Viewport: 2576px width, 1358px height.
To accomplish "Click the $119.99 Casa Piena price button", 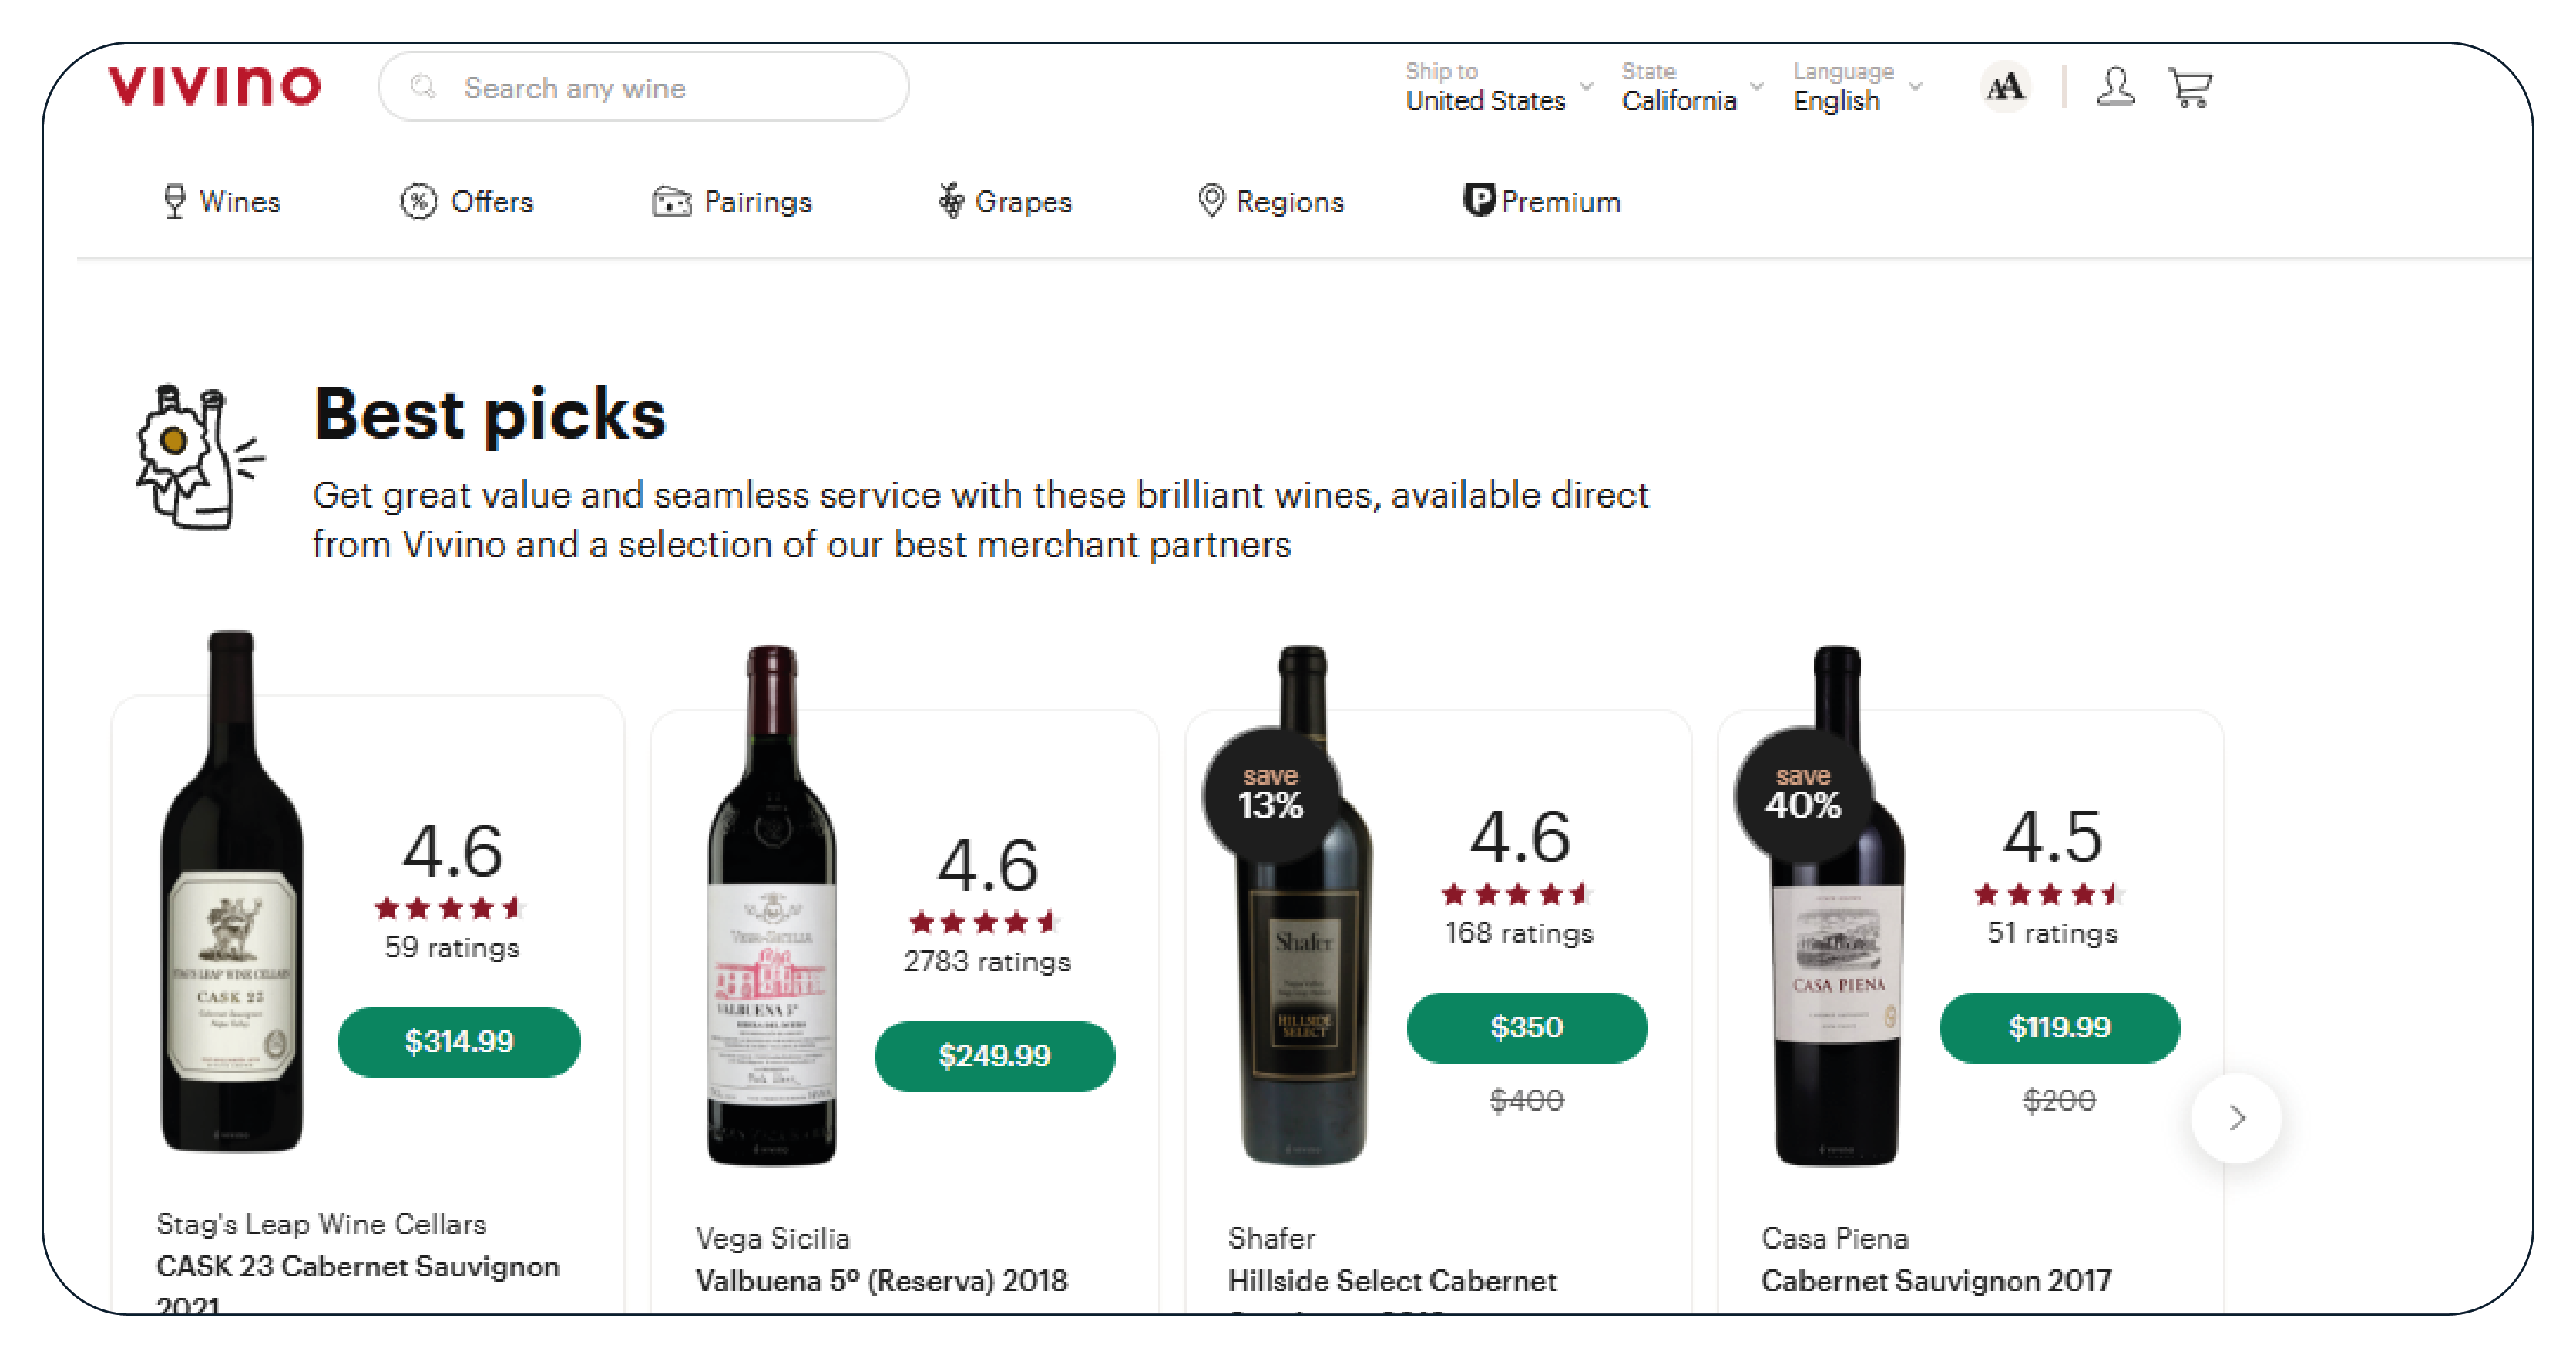I will [x=2059, y=1027].
